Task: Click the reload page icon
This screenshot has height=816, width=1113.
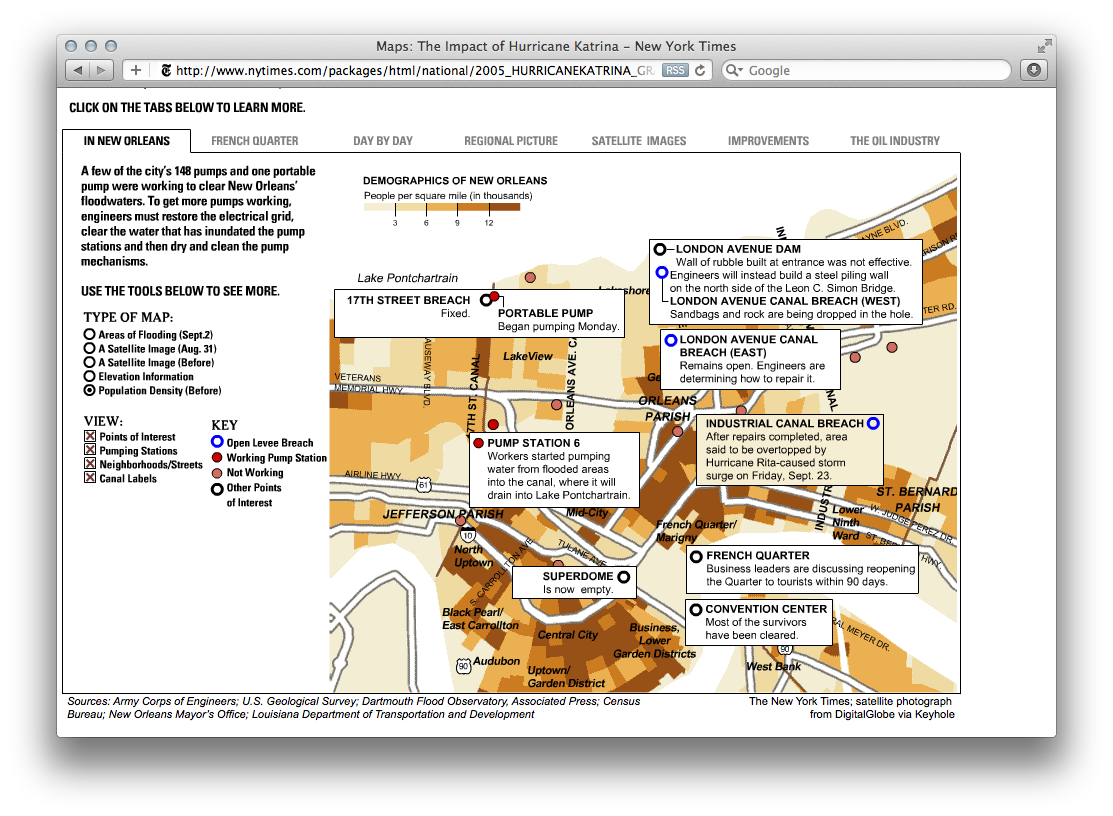Action: pyautogui.click(x=701, y=70)
